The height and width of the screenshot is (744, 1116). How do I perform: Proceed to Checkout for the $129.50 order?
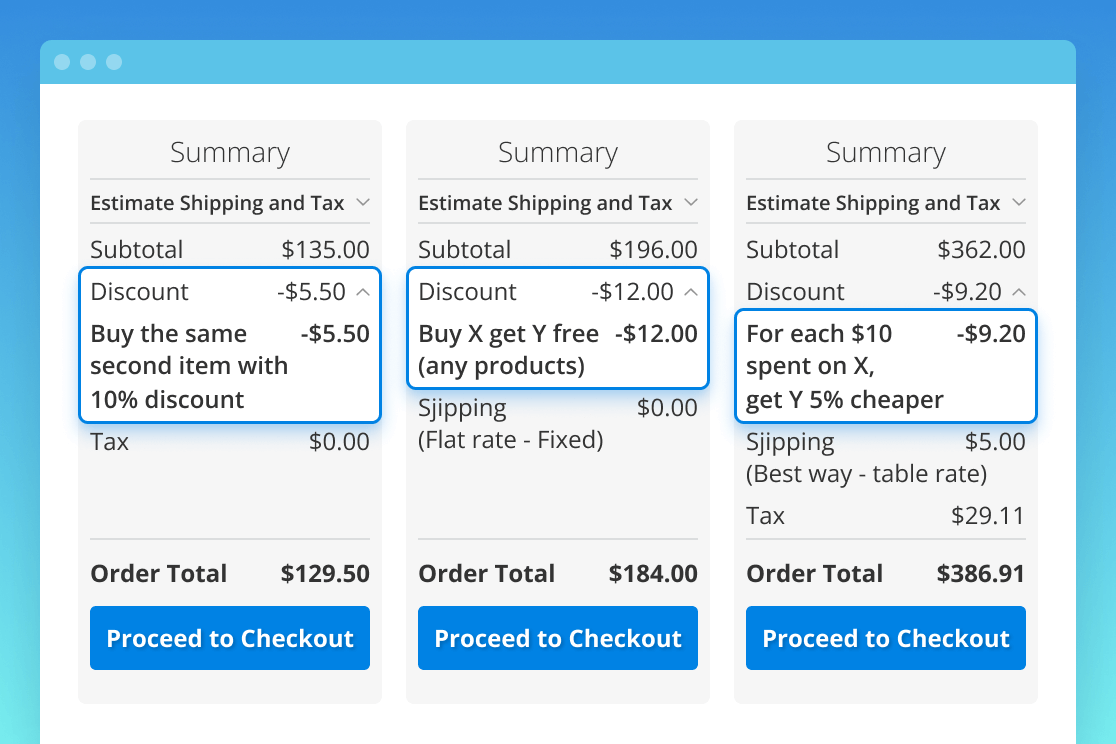click(x=230, y=638)
